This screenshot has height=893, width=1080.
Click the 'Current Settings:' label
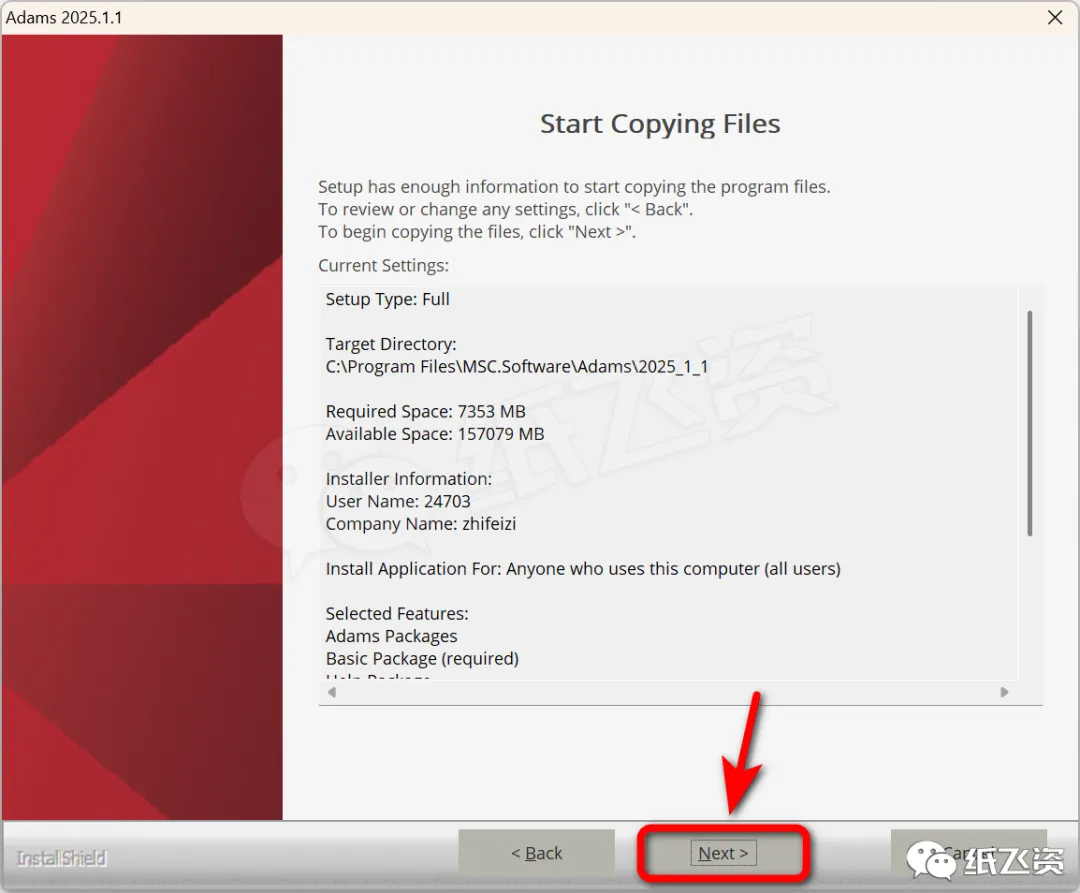[383, 266]
